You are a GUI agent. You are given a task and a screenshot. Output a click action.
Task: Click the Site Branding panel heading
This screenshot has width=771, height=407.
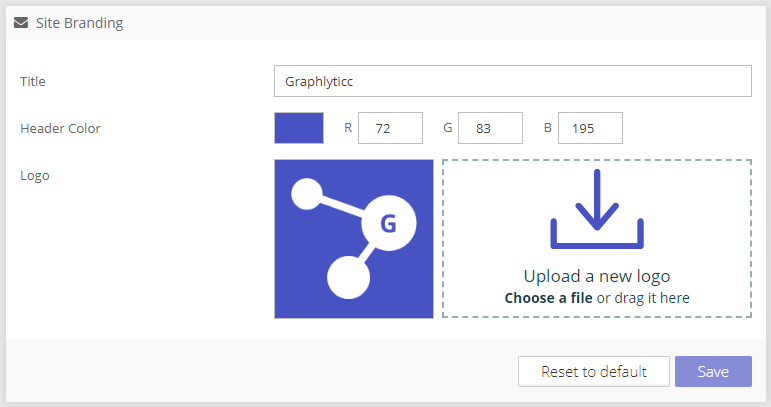pyautogui.click(x=79, y=22)
